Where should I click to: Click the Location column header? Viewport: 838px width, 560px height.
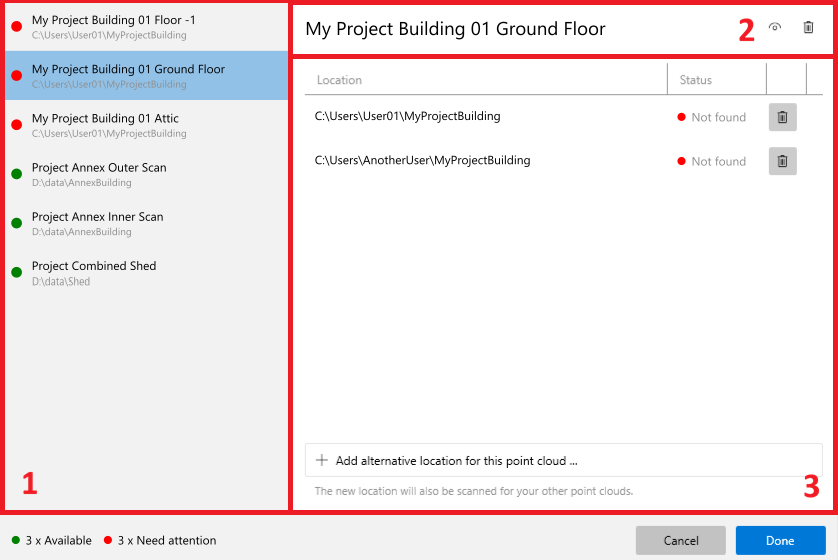(x=340, y=80)
